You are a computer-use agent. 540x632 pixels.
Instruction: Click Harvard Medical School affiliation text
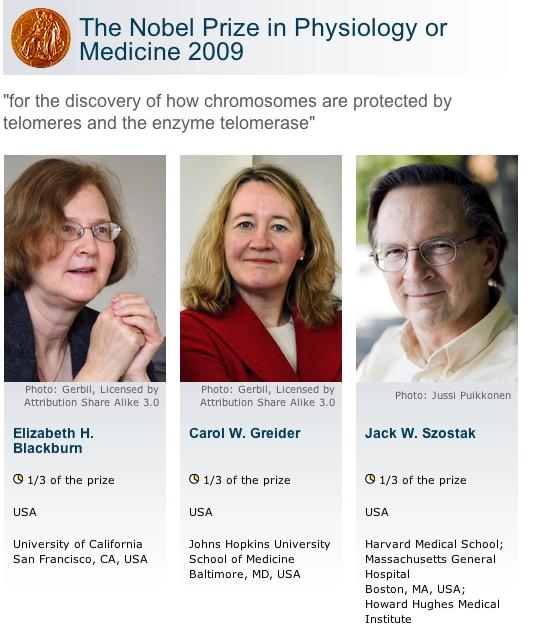434,544
